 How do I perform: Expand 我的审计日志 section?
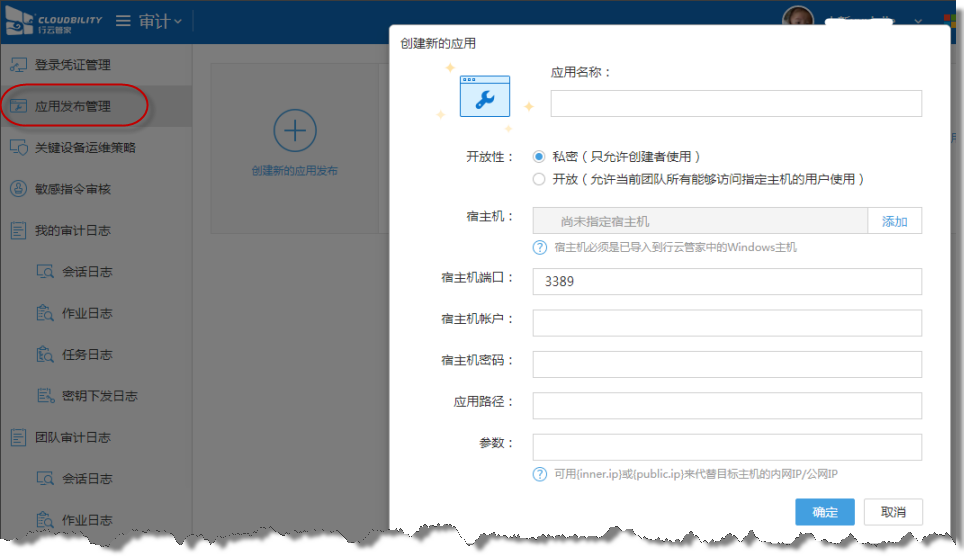point(73,231)
